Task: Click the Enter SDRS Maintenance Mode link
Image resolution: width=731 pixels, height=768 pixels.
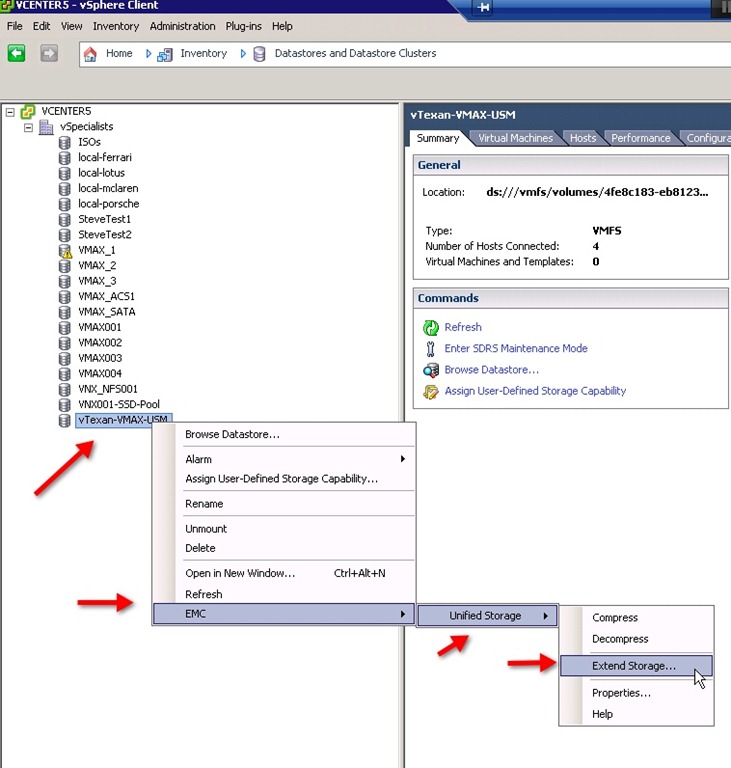Action: tap(515, 349)
